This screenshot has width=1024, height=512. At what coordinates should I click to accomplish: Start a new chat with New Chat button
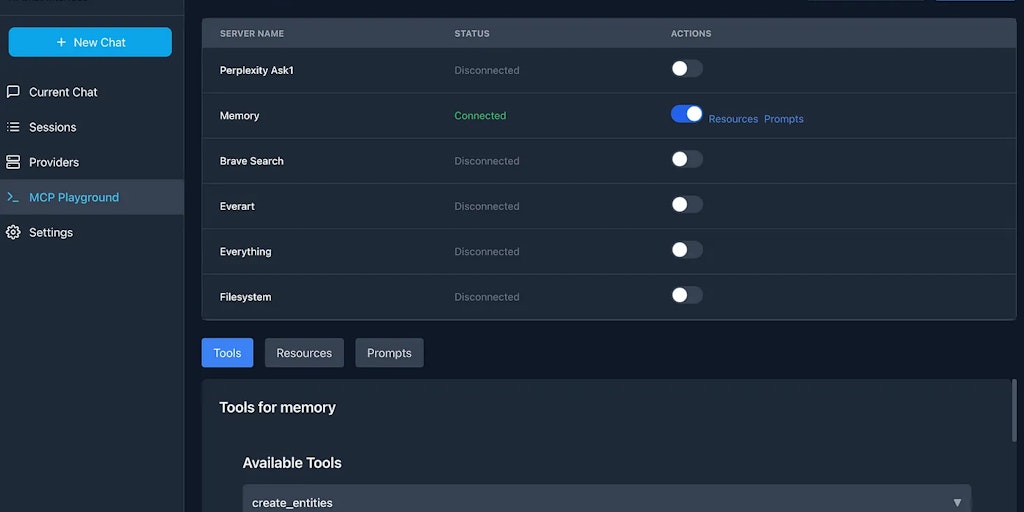point(90,42)
